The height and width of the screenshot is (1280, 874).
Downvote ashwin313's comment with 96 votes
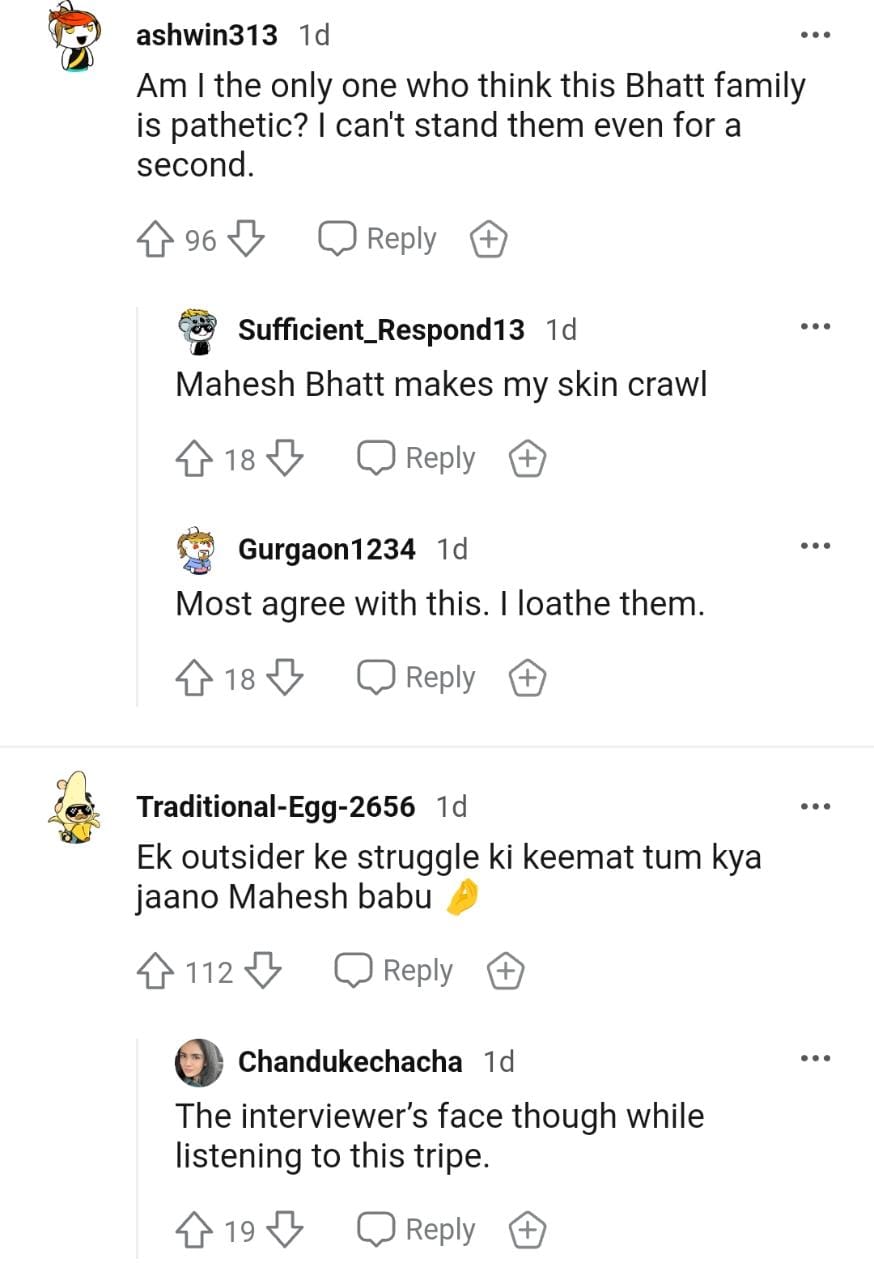(246, 240)
